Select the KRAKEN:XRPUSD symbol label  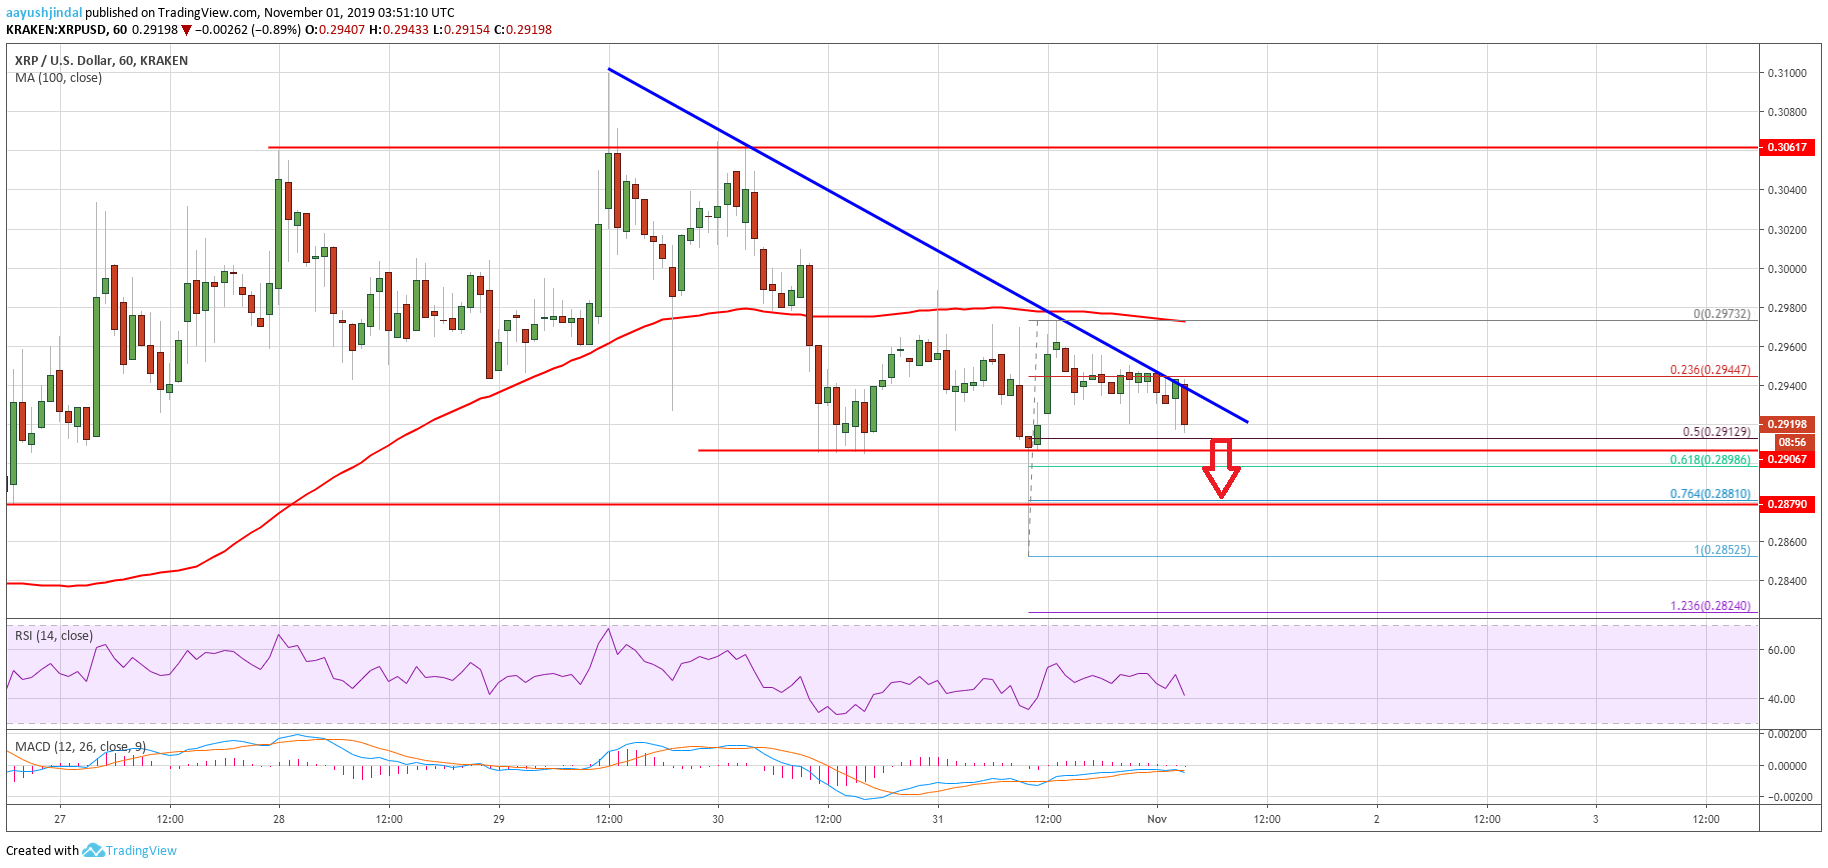pyautogui.click(x=57, y=30)
